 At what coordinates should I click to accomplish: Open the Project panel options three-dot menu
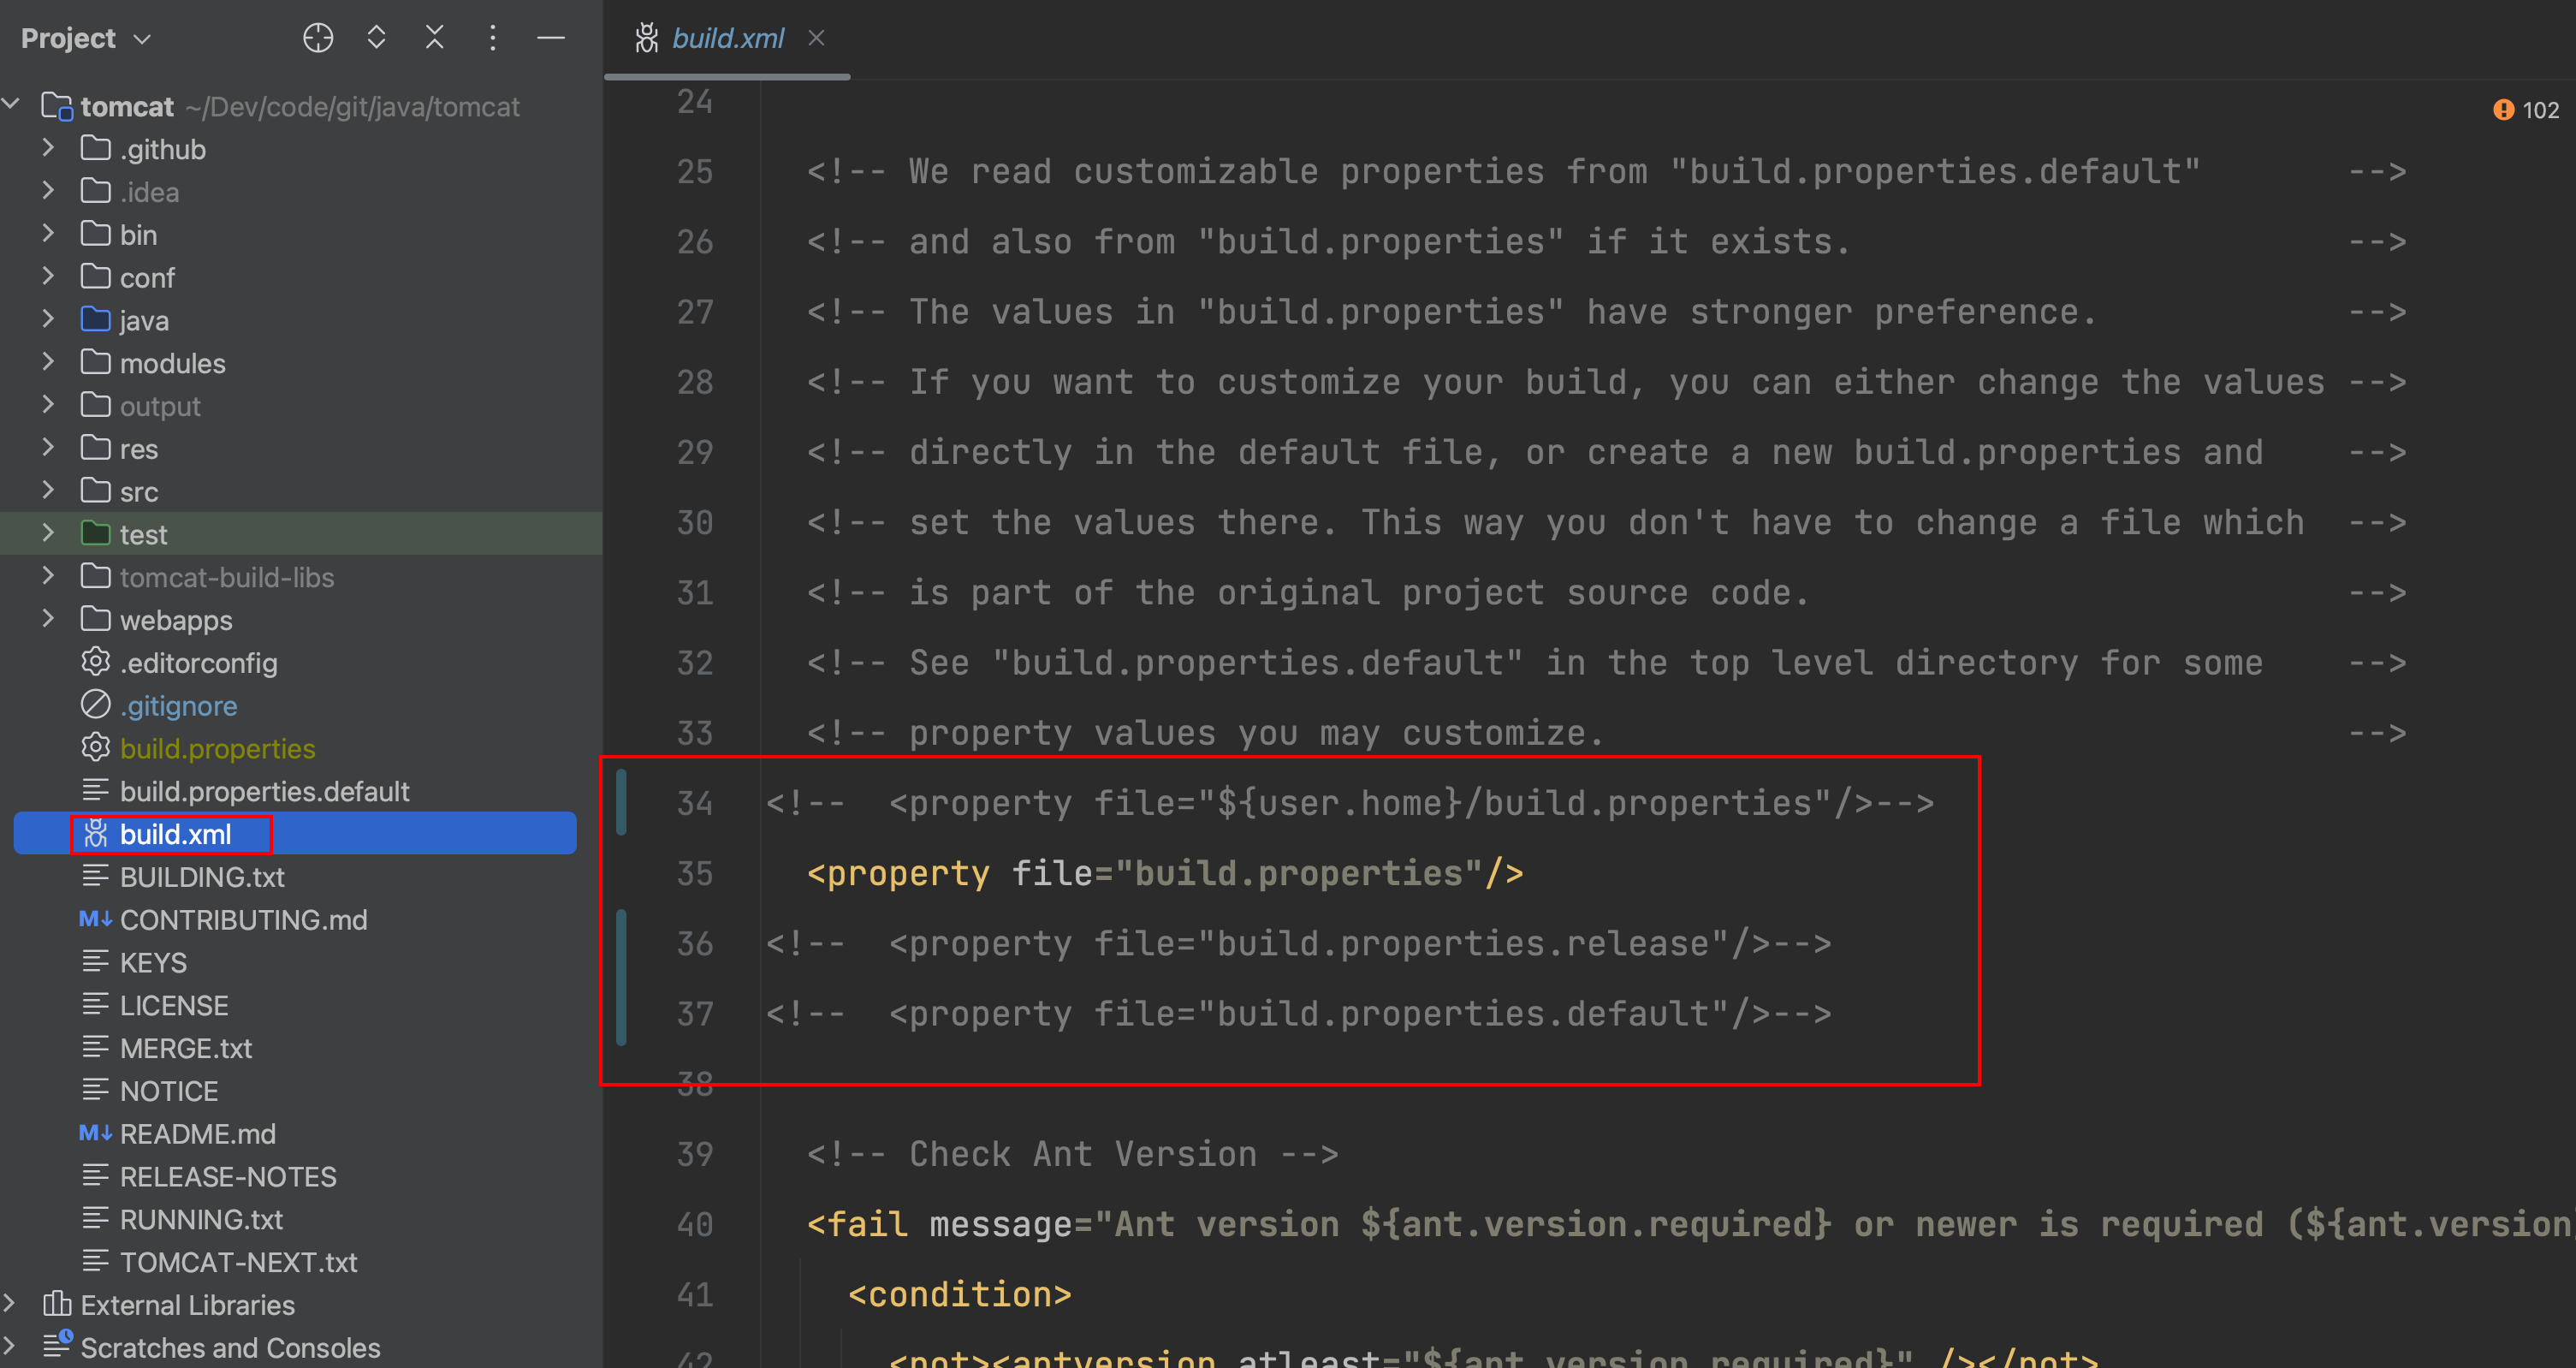(492, 38)
